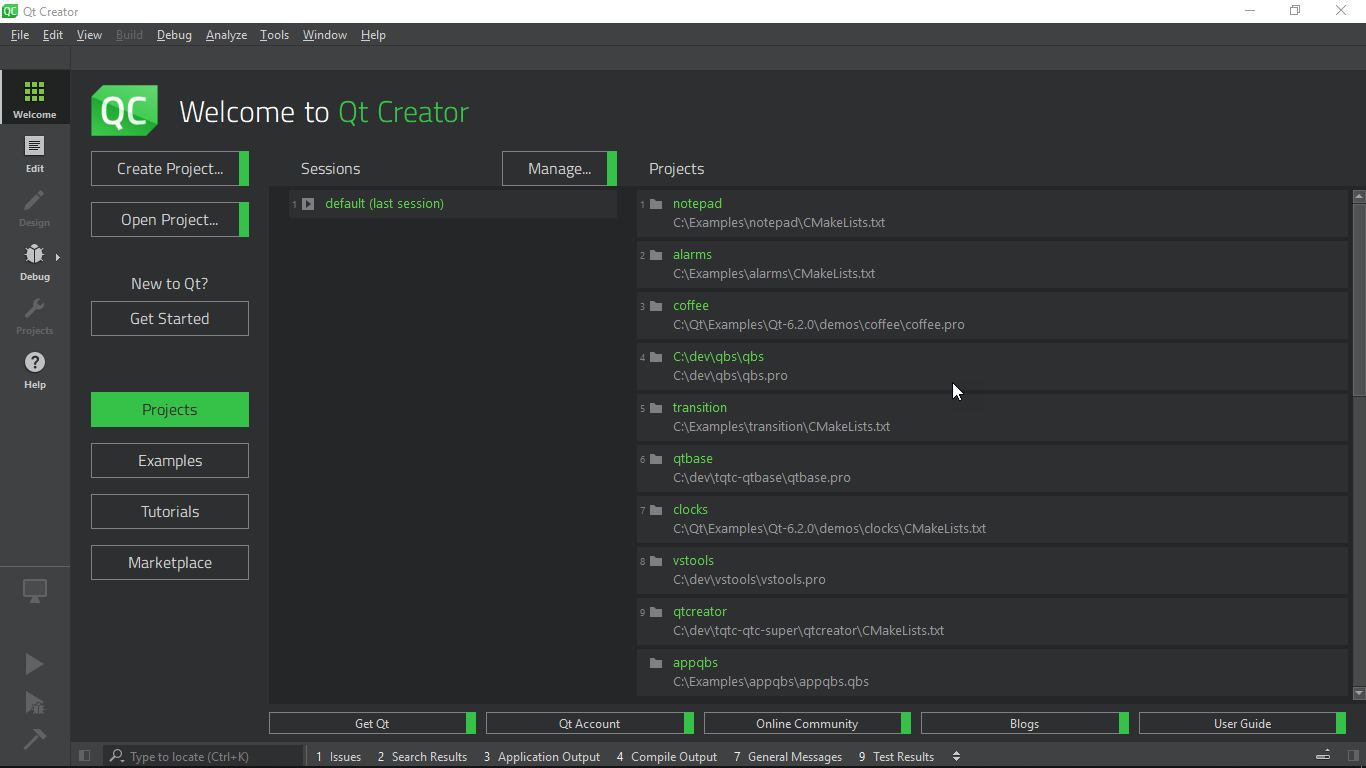Click the Welcome mode grid icon
The width and height of the screenshot is (1366, 768).
point(35,93)
